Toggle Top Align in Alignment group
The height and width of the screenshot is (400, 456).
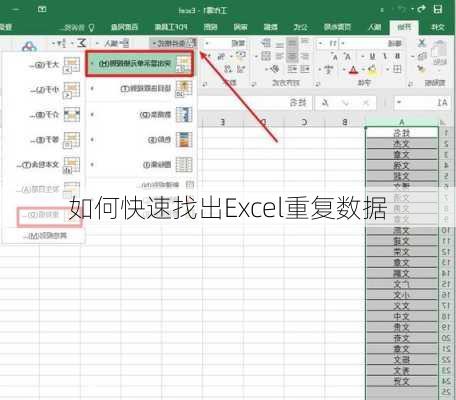pos(305,42)
